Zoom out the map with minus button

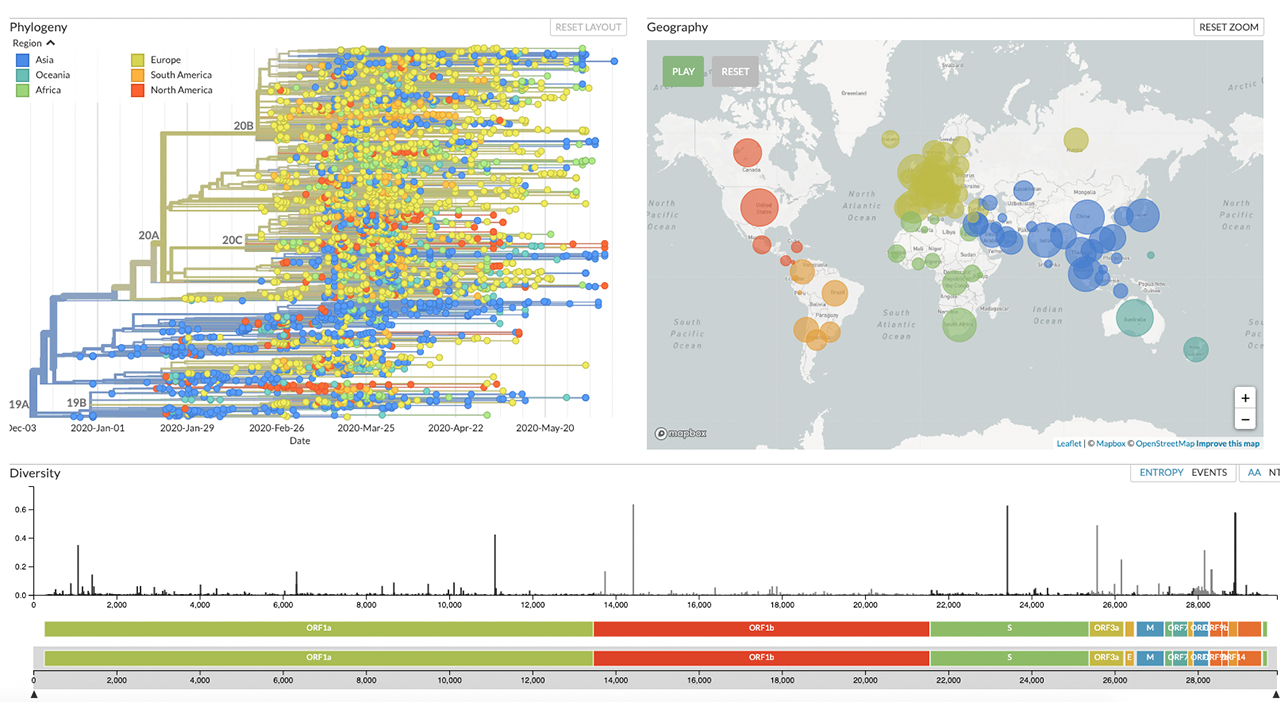[x=1245, y=419]
